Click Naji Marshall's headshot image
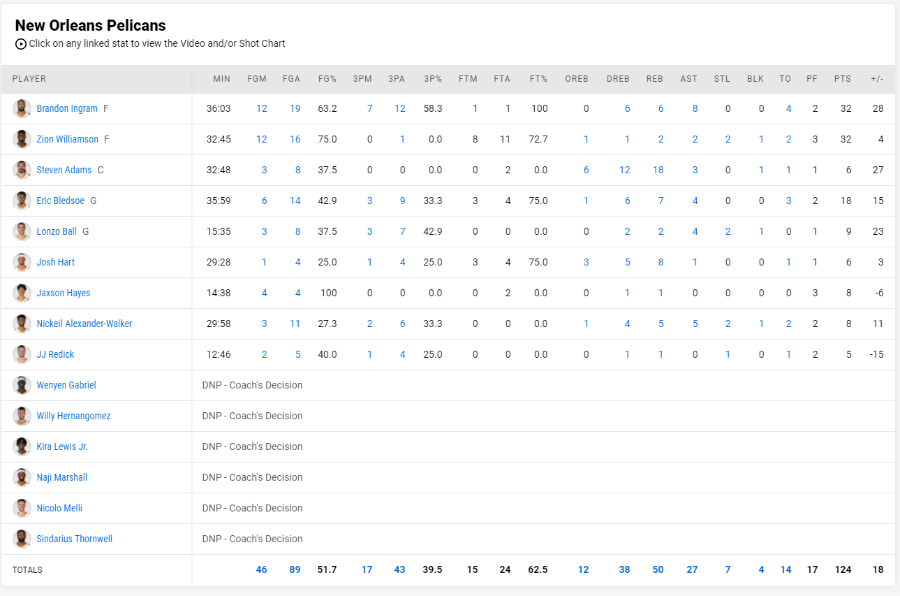Screen dimensions: 900x596 (22, 477)
